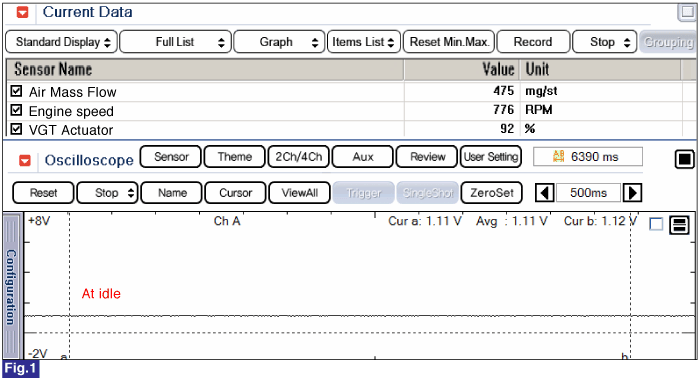Uncheck the Air Mass Flow checkbox
The height and width of the screenshot is (381, 700).
[16, 91]
